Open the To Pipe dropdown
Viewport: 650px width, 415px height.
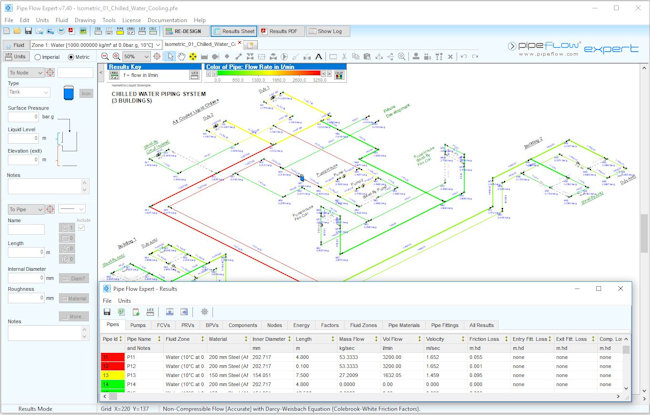pyautogui.click(x=26, y=209)
